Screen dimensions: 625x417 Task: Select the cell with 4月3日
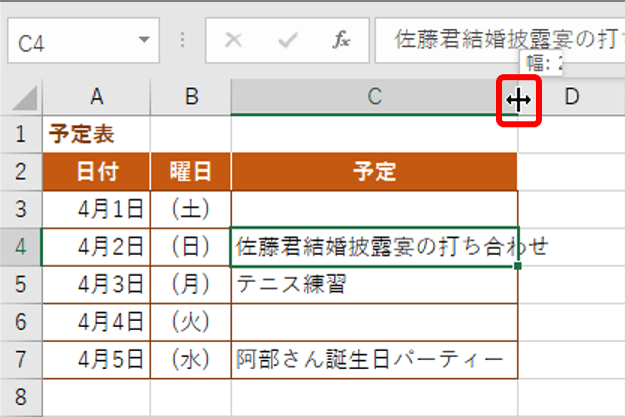point(96,284)
